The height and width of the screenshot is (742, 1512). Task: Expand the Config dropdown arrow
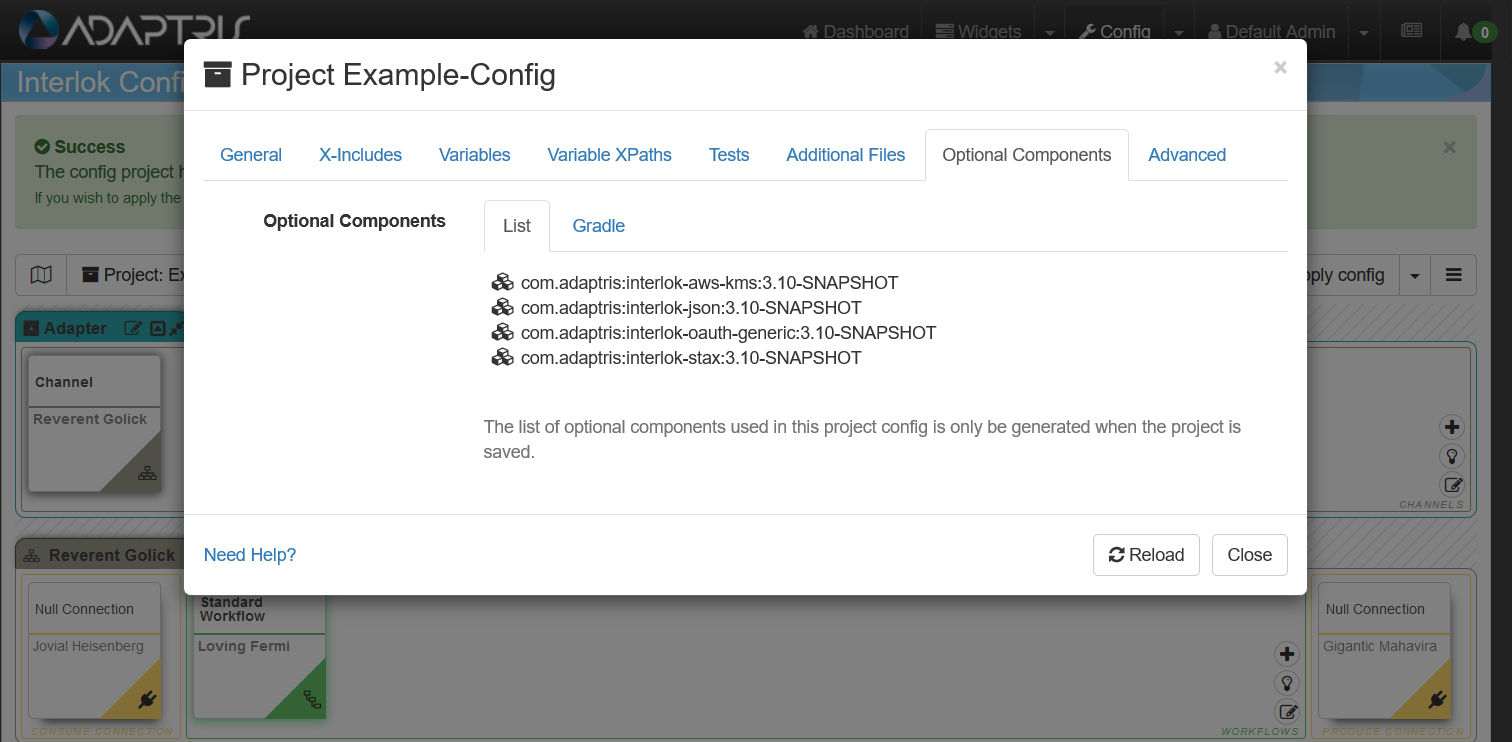pos(1179,32)
